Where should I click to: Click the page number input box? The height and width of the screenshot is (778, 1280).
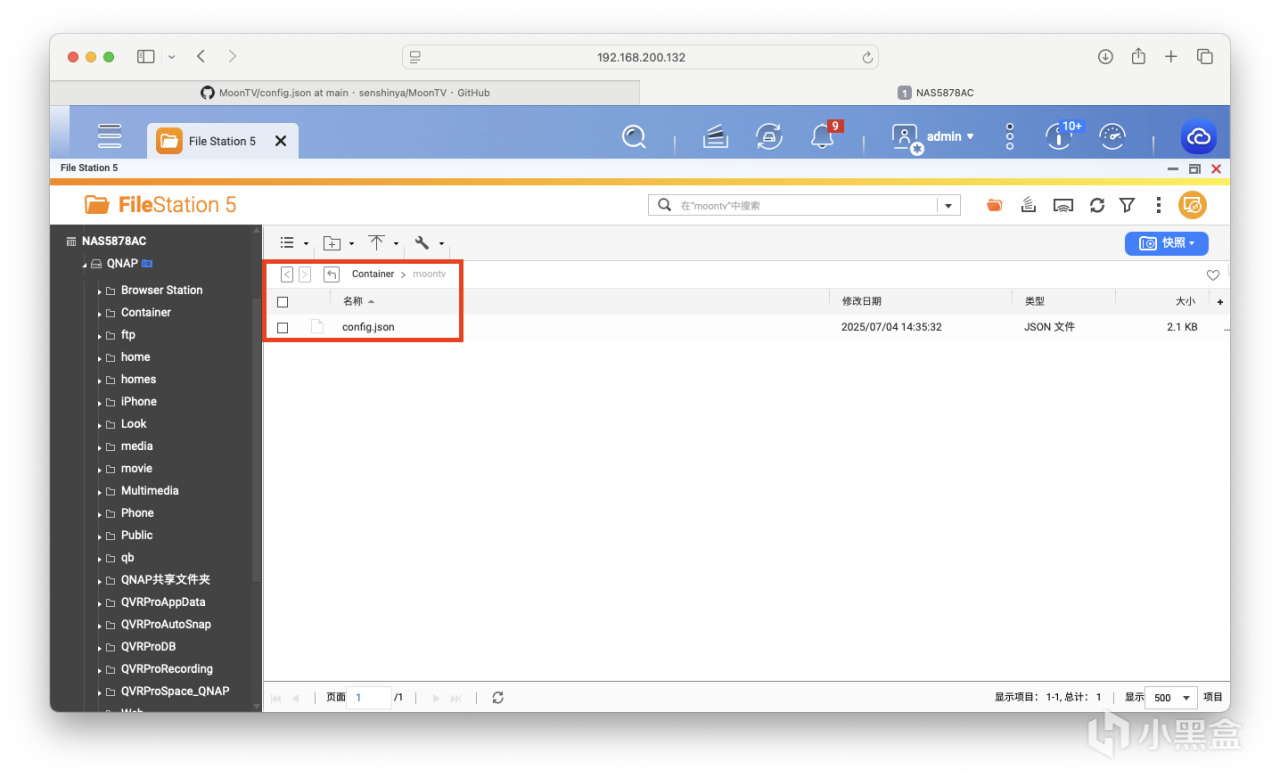370,698
